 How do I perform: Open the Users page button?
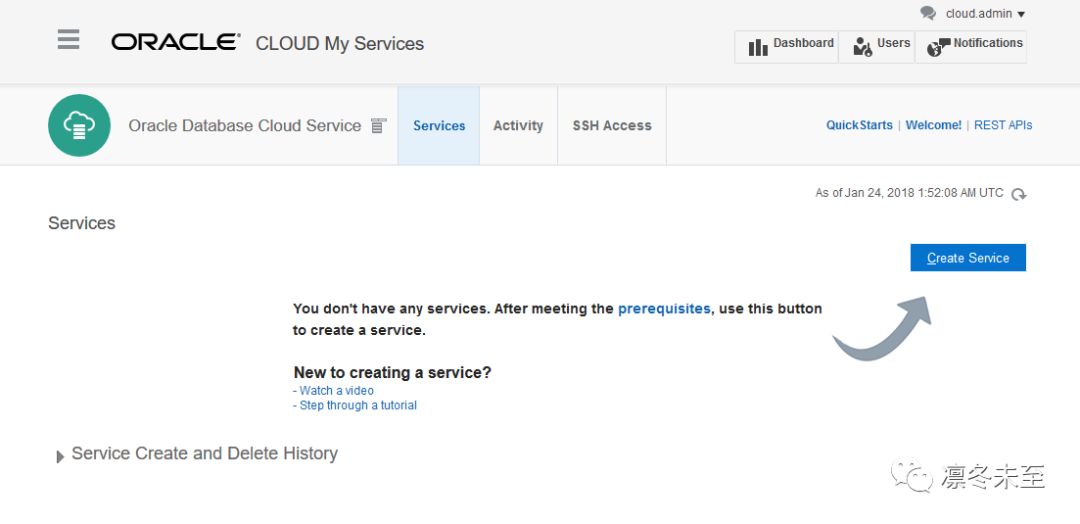(x=881, y=46)
